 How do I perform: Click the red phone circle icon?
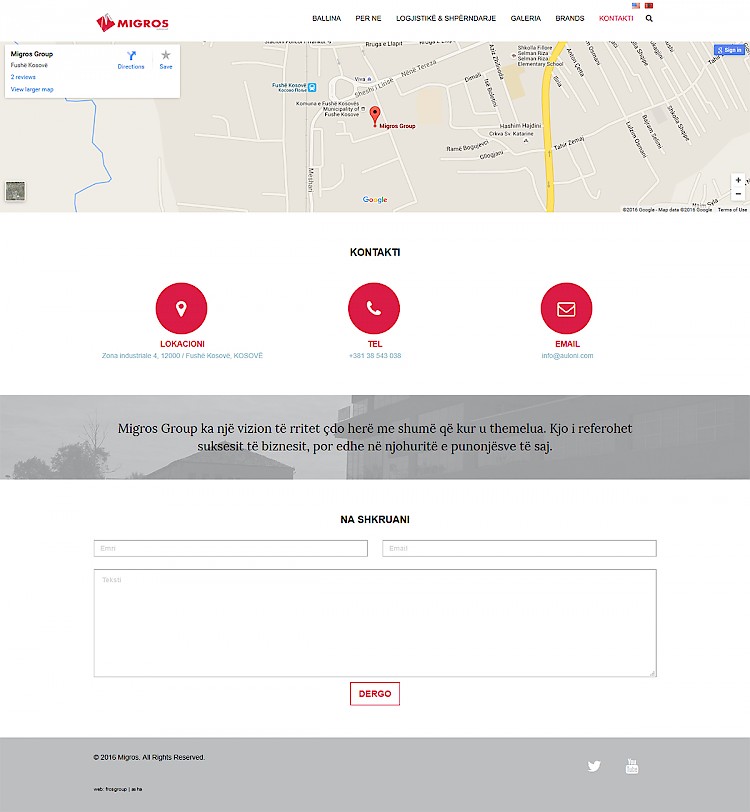(x=374, y=308)
